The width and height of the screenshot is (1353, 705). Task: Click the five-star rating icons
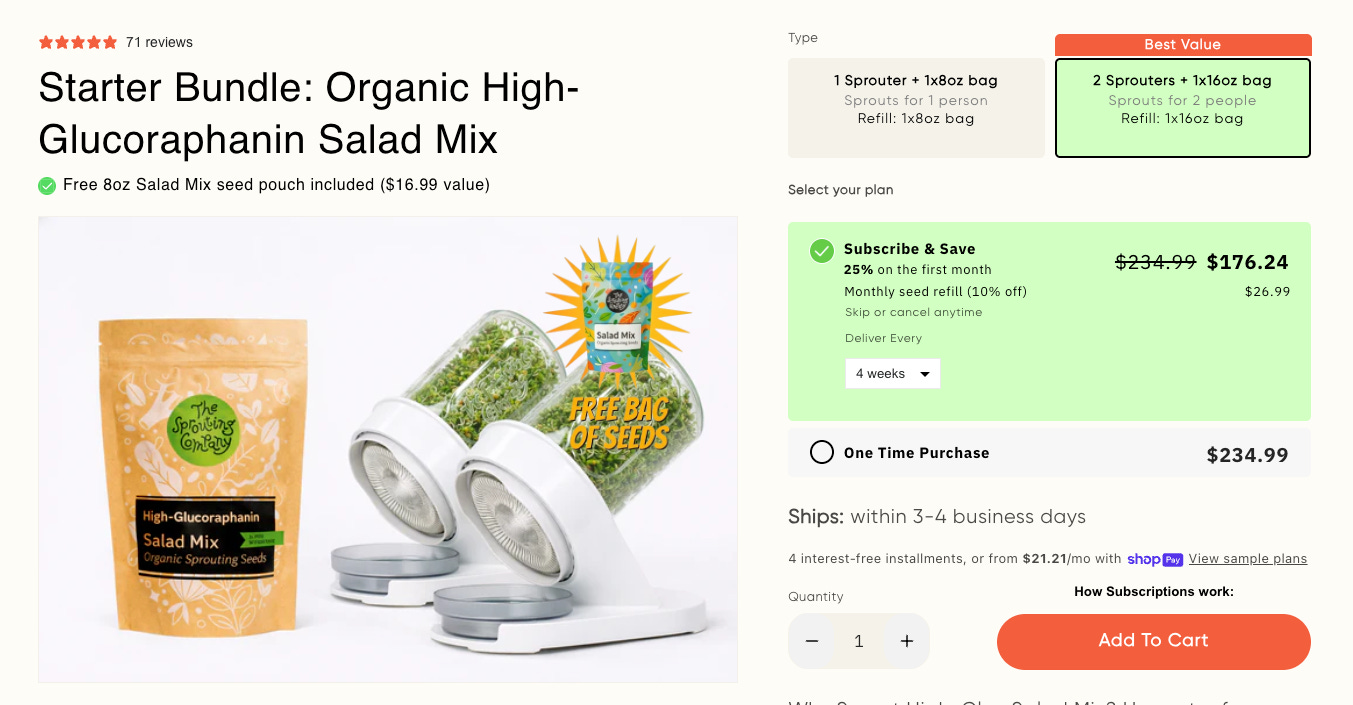click(78, 42)
